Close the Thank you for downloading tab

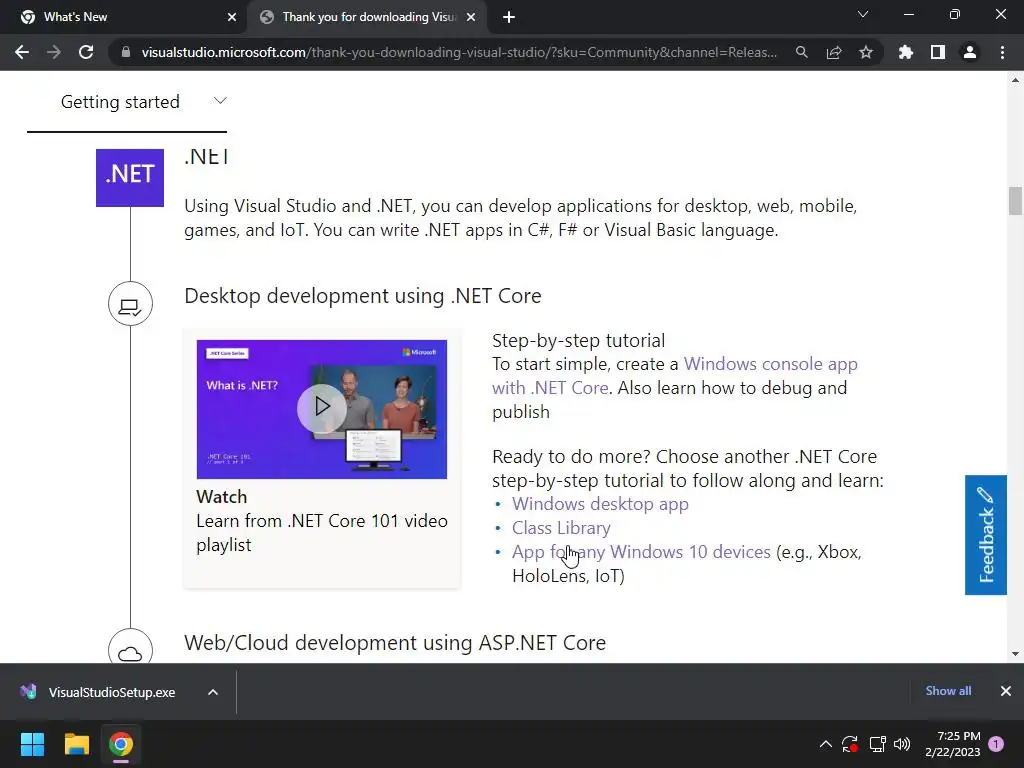coord(471,17)
